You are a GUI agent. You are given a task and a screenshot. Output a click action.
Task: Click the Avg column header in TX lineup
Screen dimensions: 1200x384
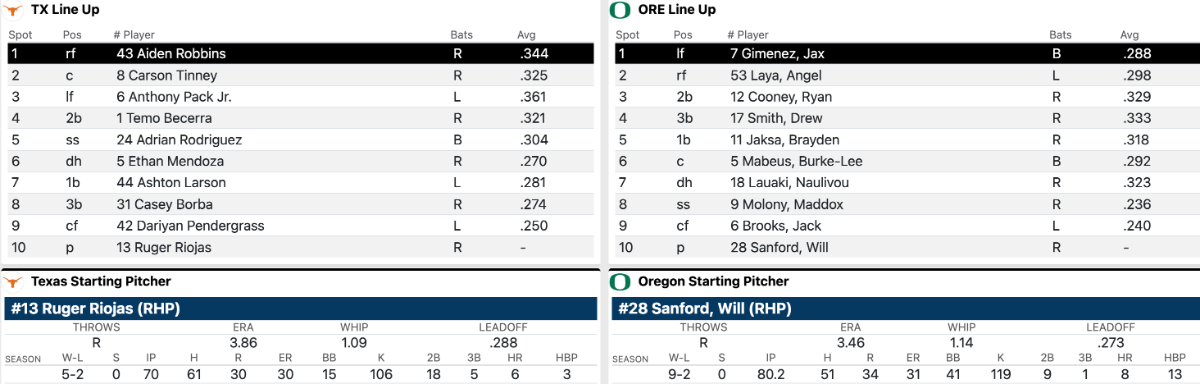pos(527,35)
